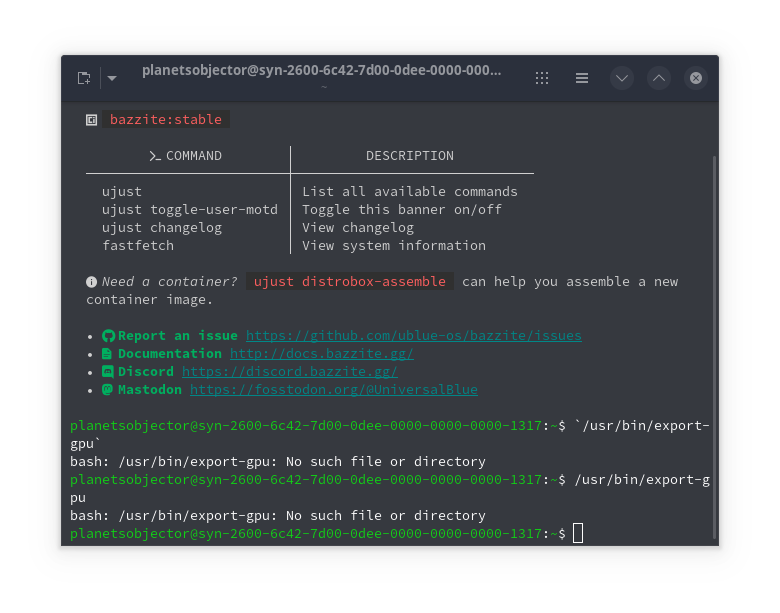
Task: Click the info icon before Need a container
Action: pos(92,282)
